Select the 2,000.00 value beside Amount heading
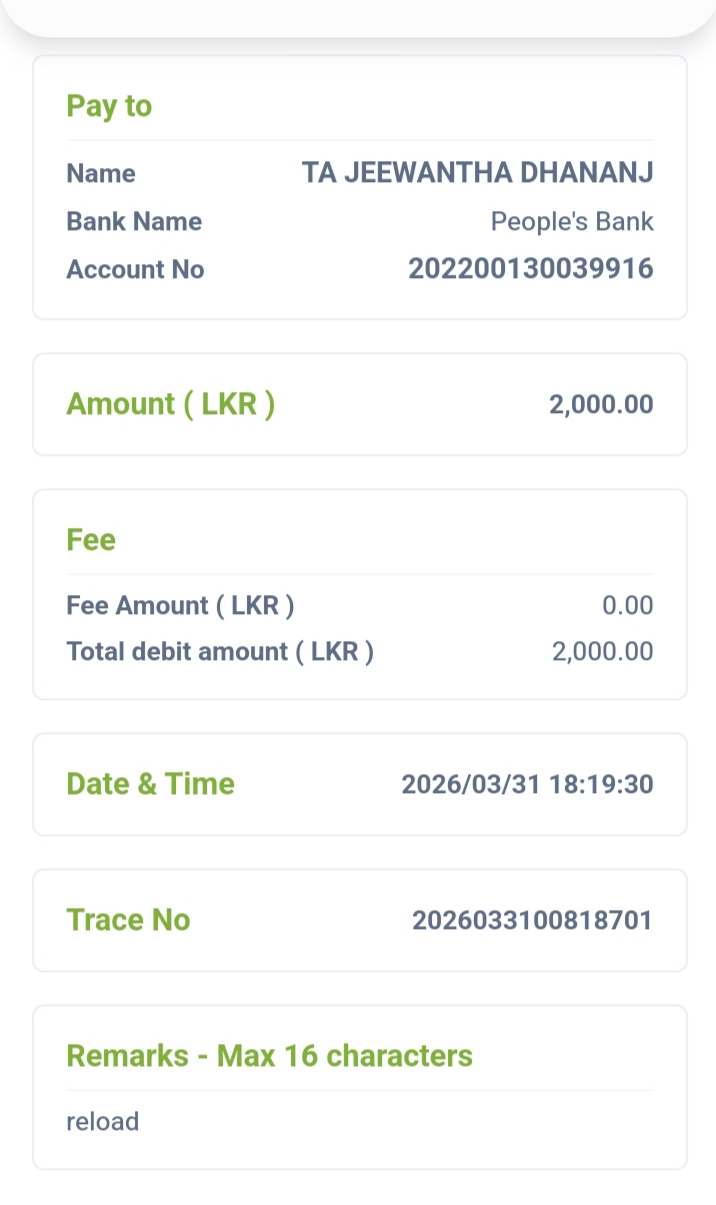 tap(600, 404)
